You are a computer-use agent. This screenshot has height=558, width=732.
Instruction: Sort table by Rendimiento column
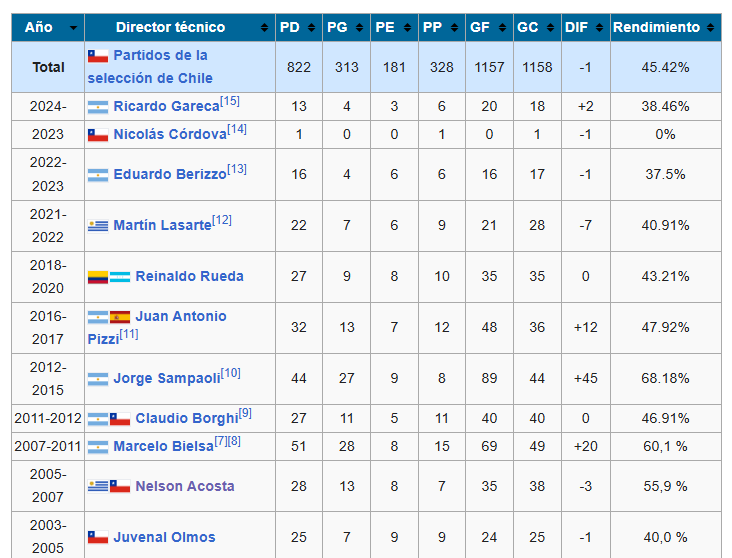(664, 27)
